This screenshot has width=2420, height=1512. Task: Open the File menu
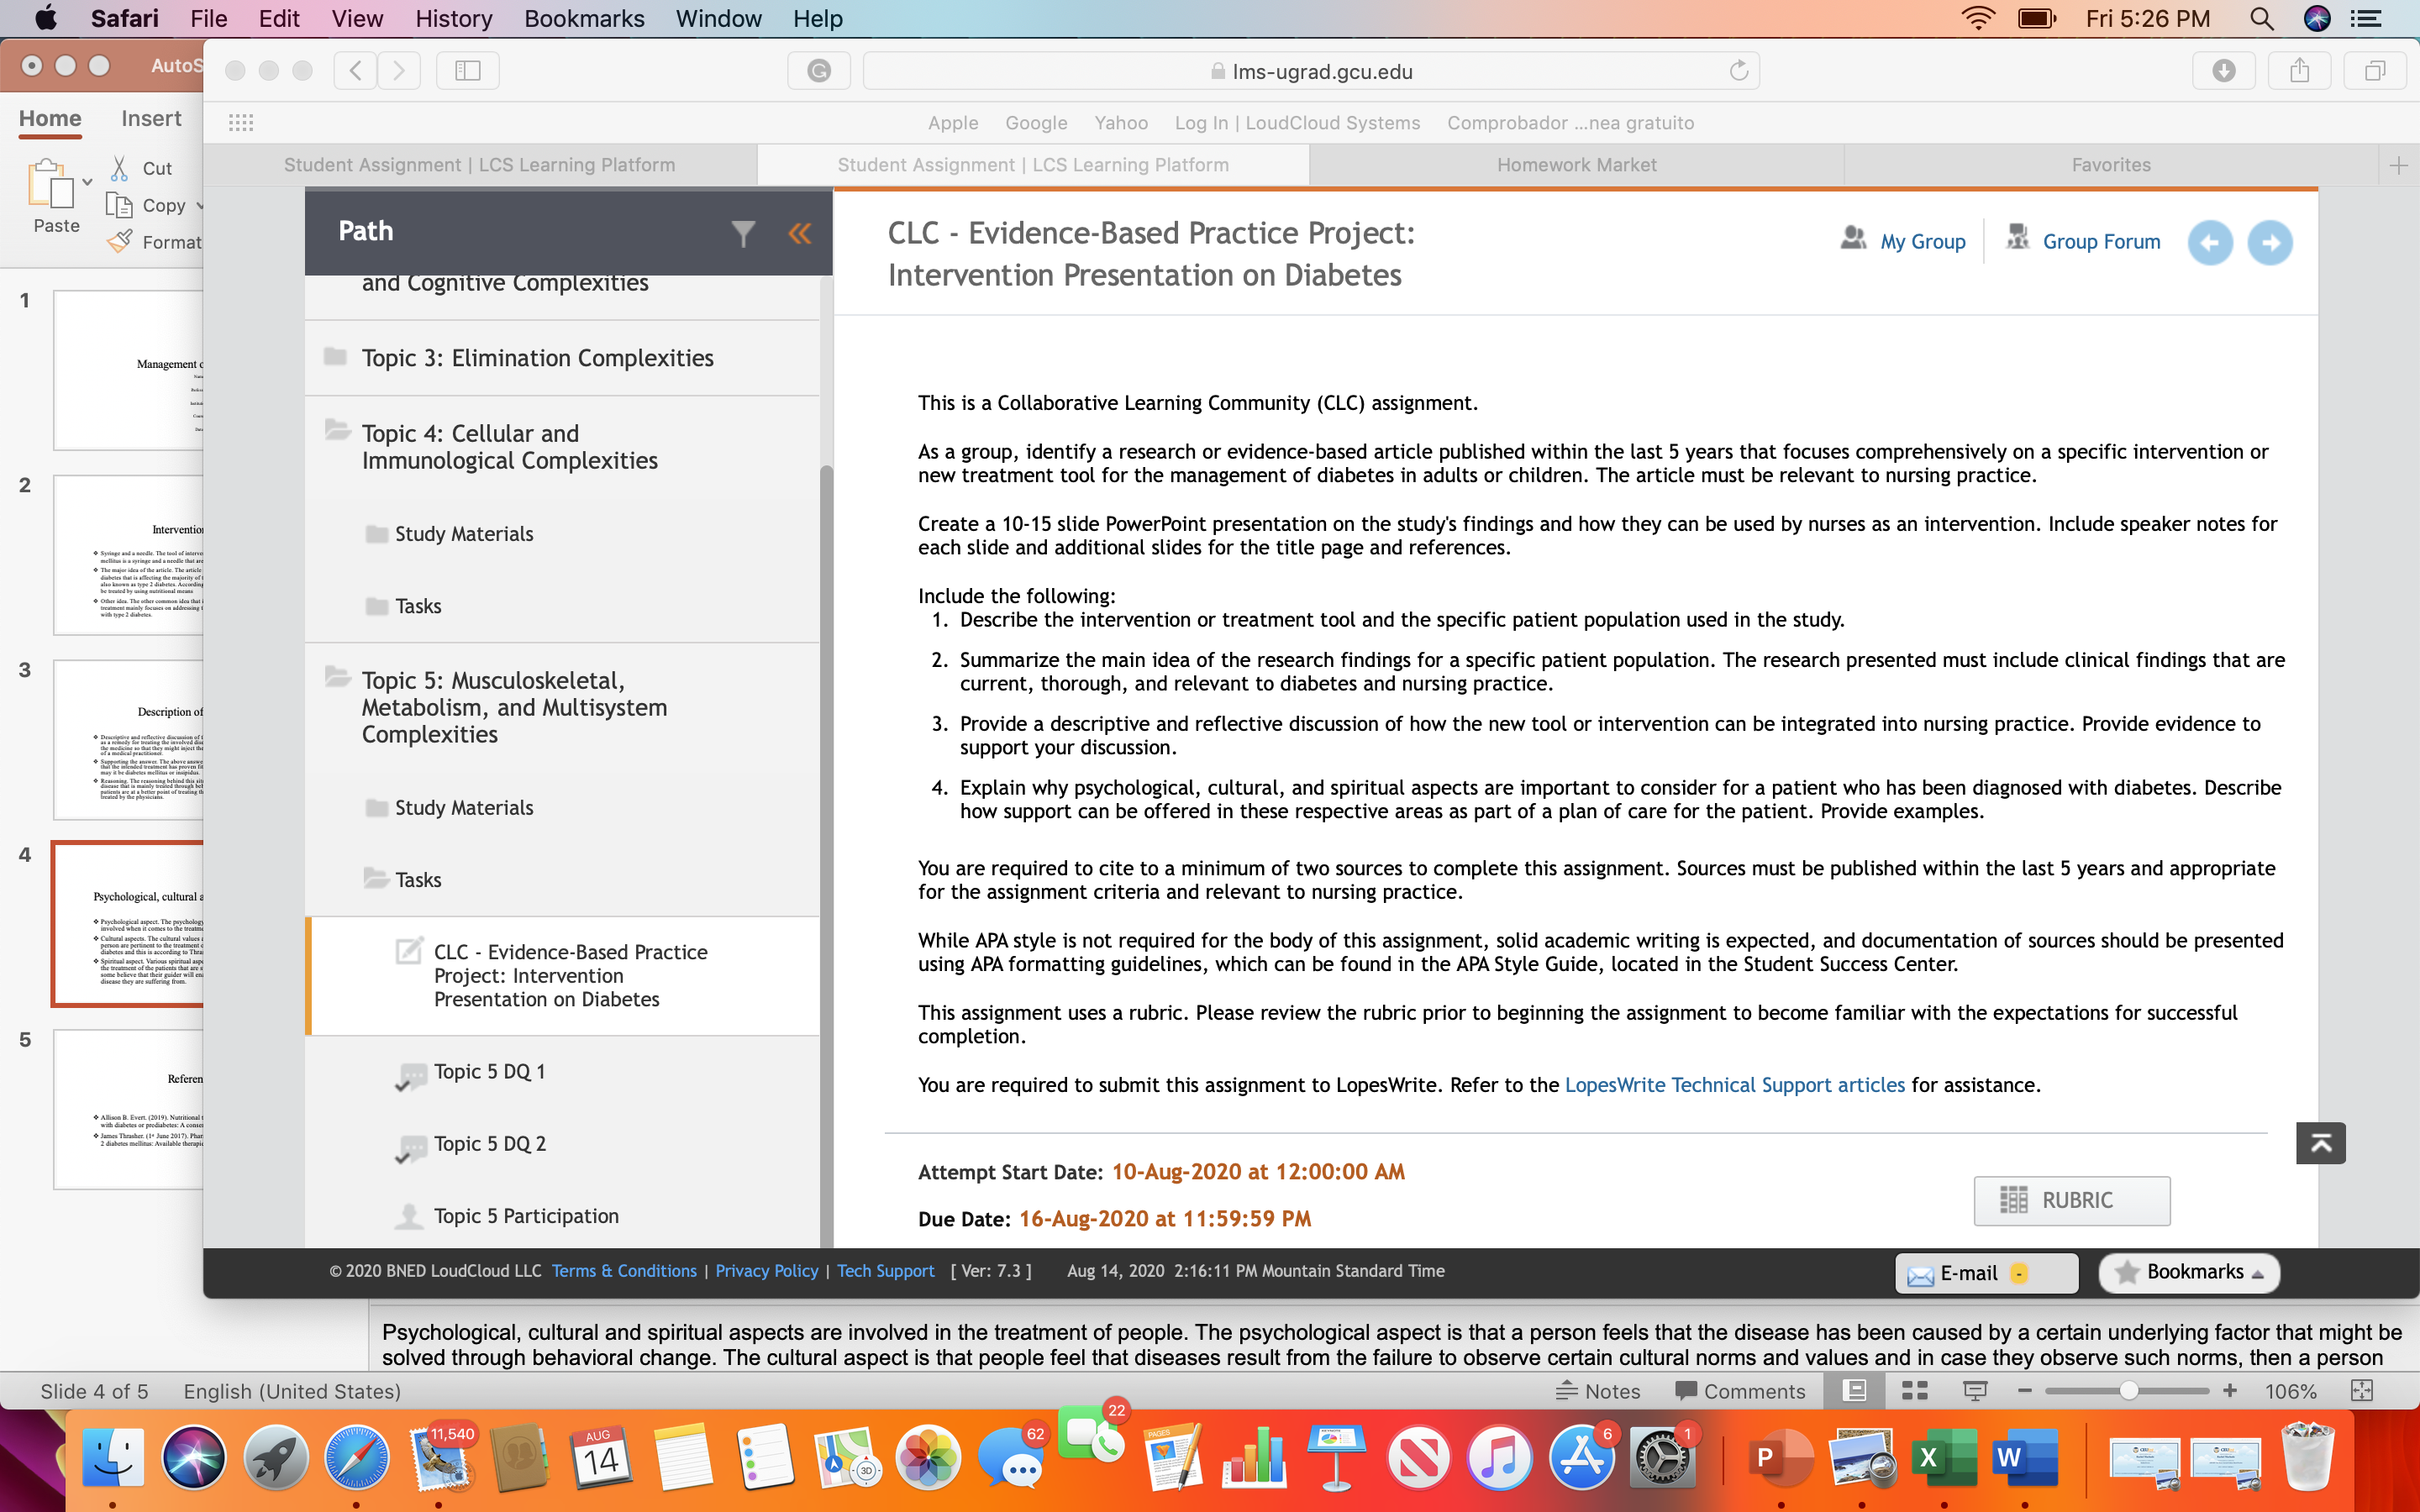point(209,18)
